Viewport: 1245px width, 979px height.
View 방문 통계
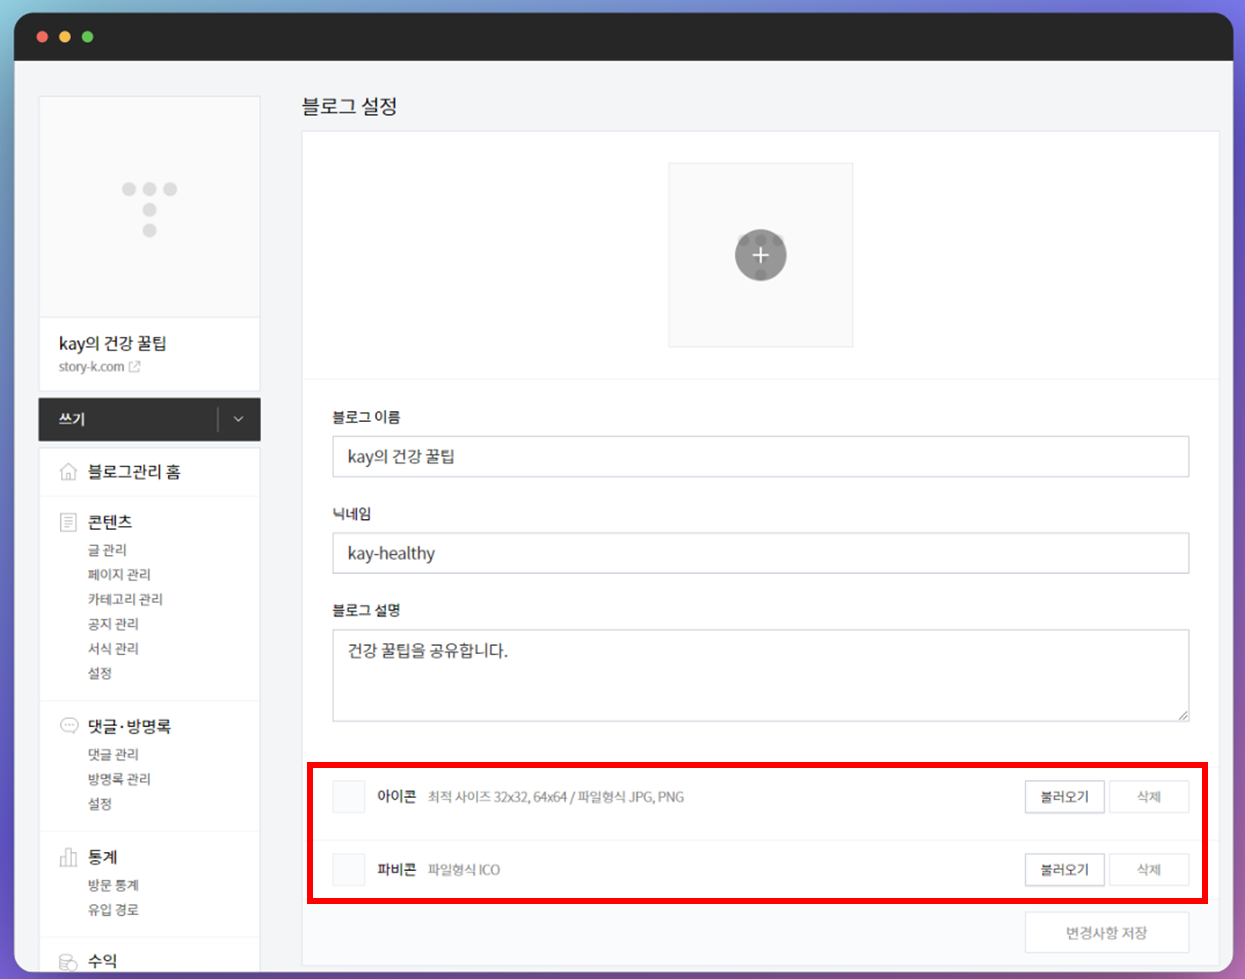click(x=113, y=885)
